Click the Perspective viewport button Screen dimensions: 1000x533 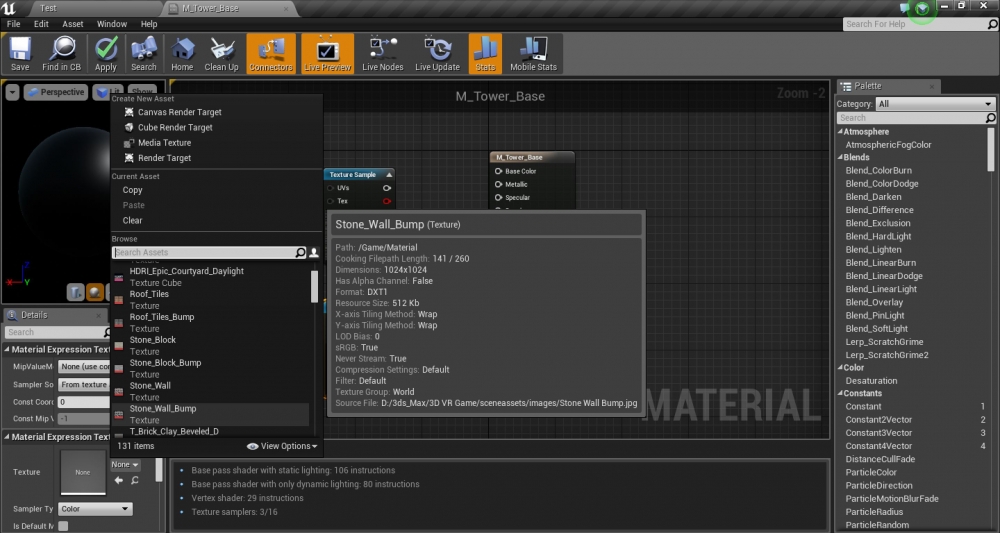[56, 92]
